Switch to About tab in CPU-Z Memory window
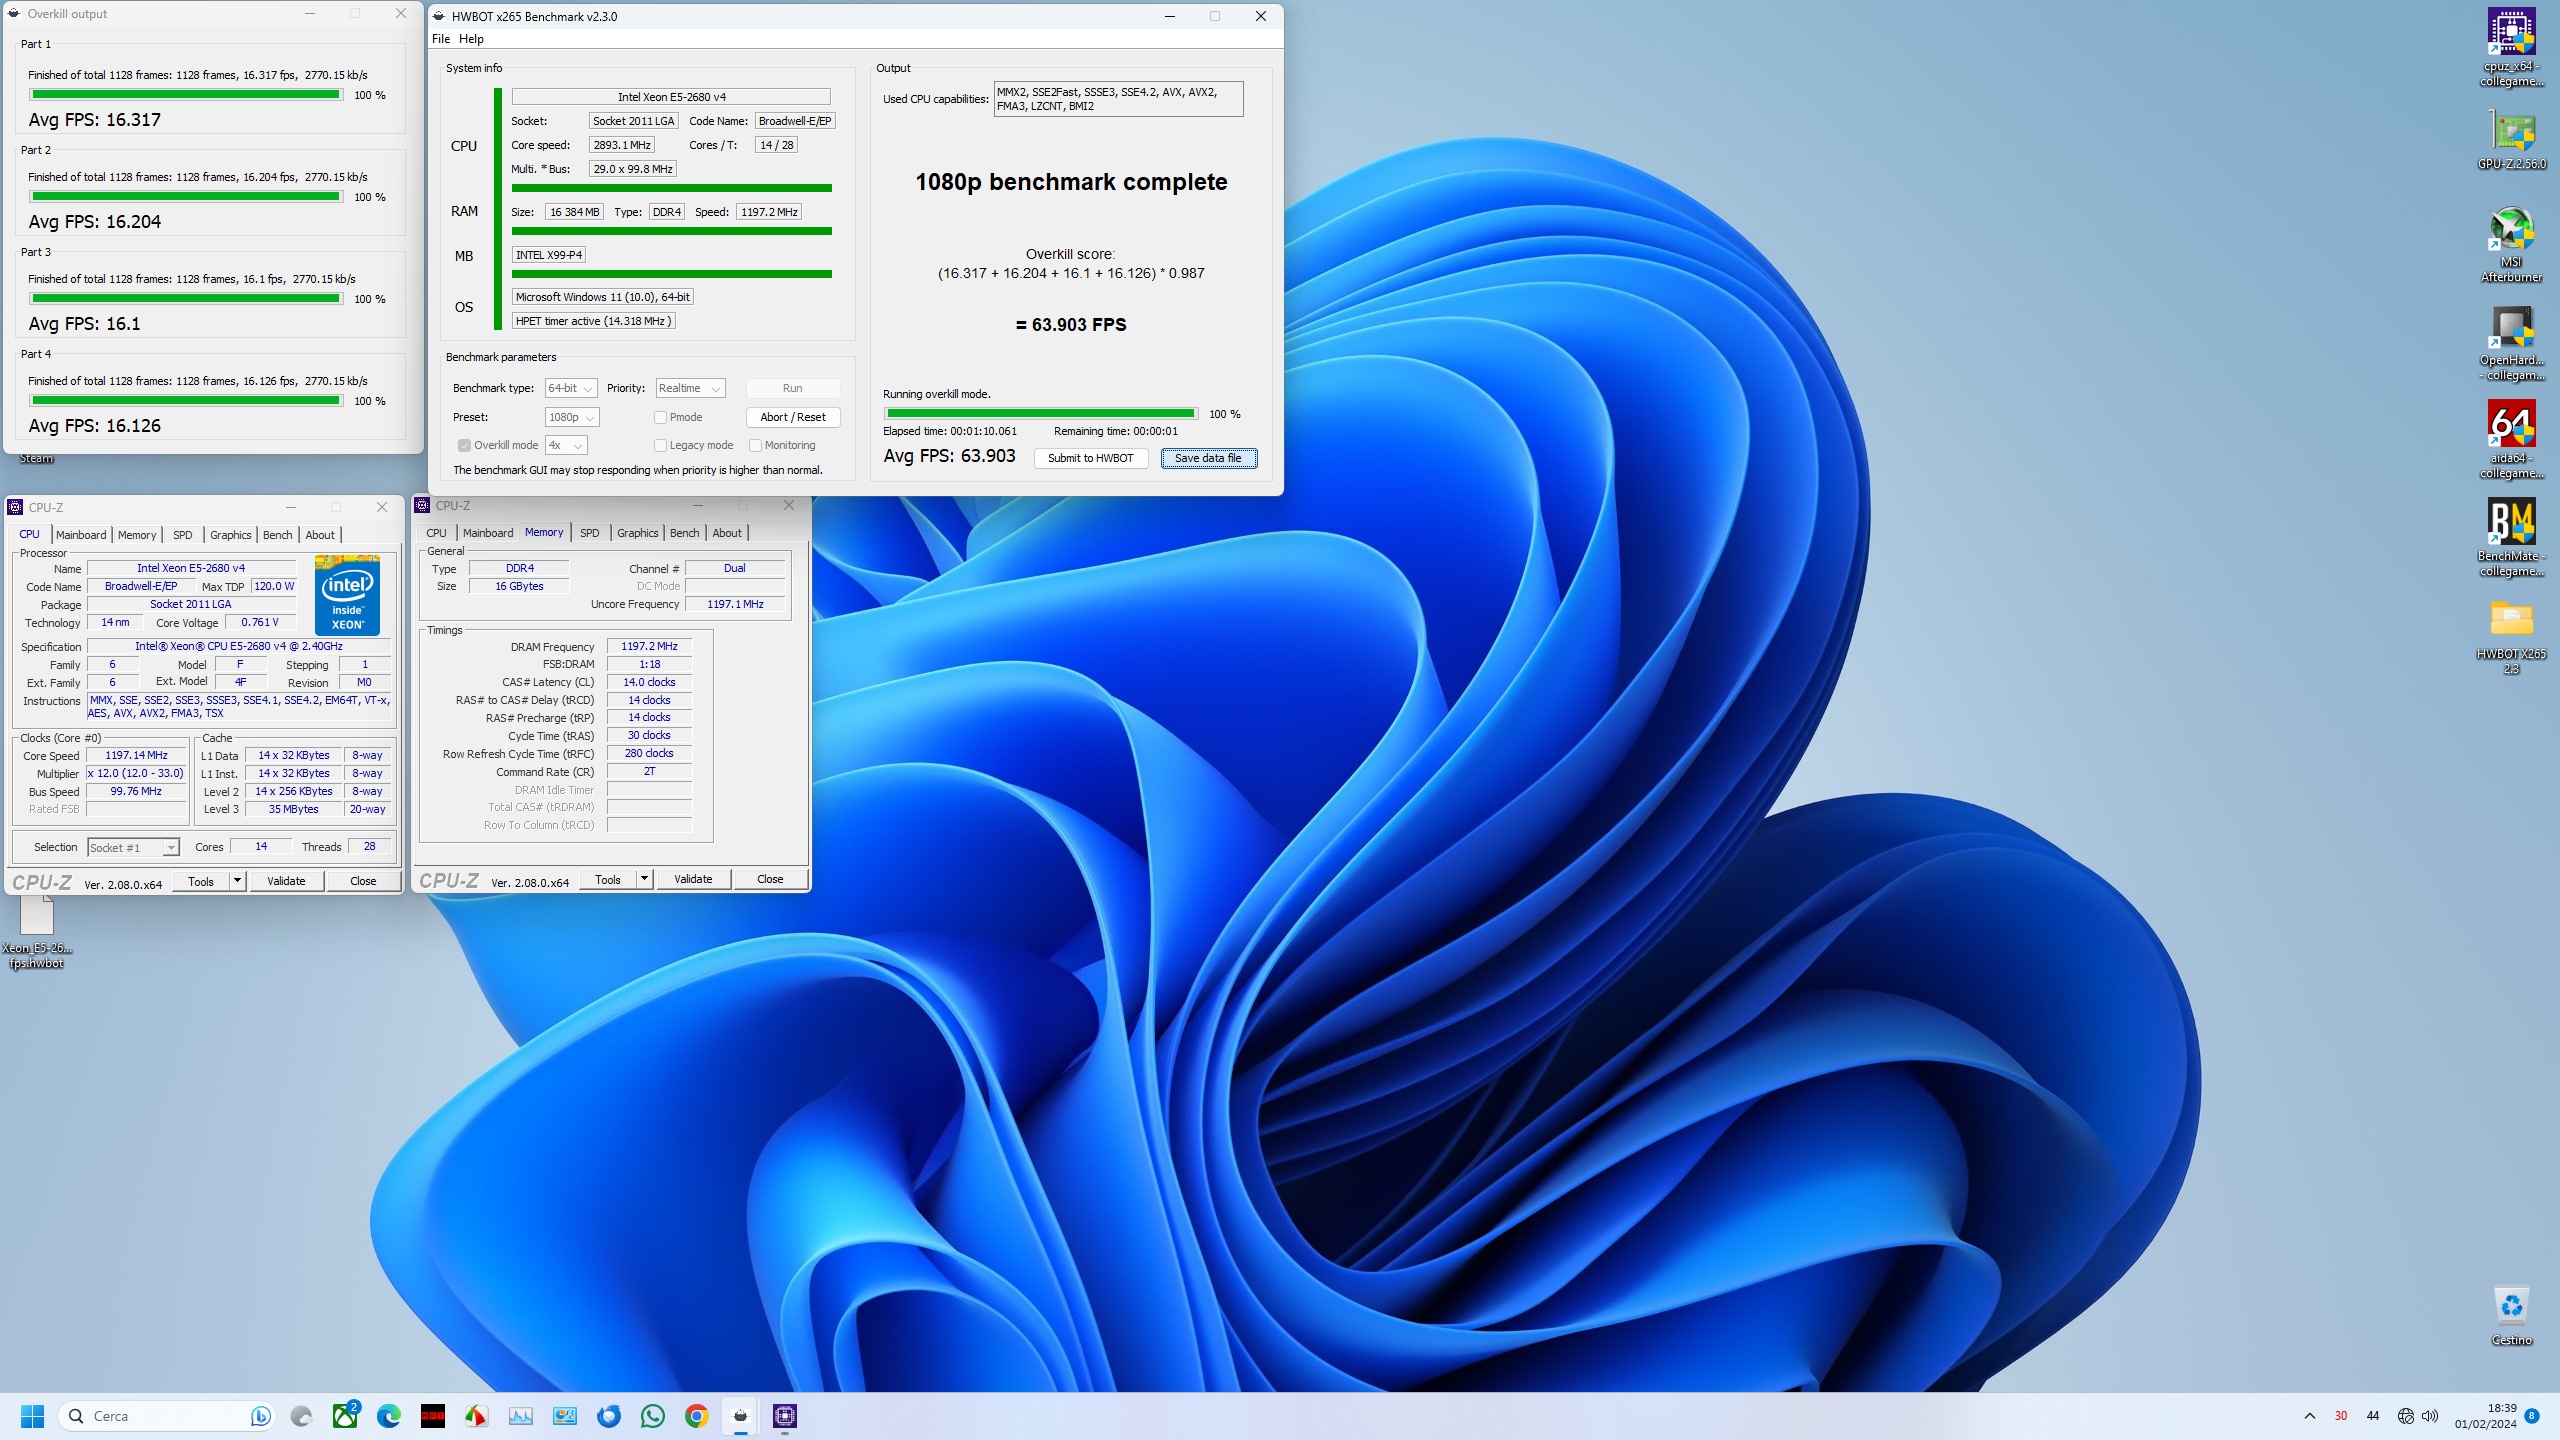 pyautogui.click(x=727, y=533)
